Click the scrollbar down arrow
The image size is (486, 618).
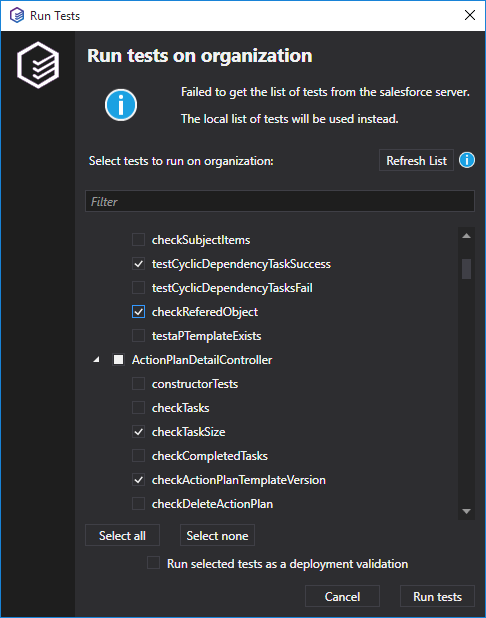(466, 511)
